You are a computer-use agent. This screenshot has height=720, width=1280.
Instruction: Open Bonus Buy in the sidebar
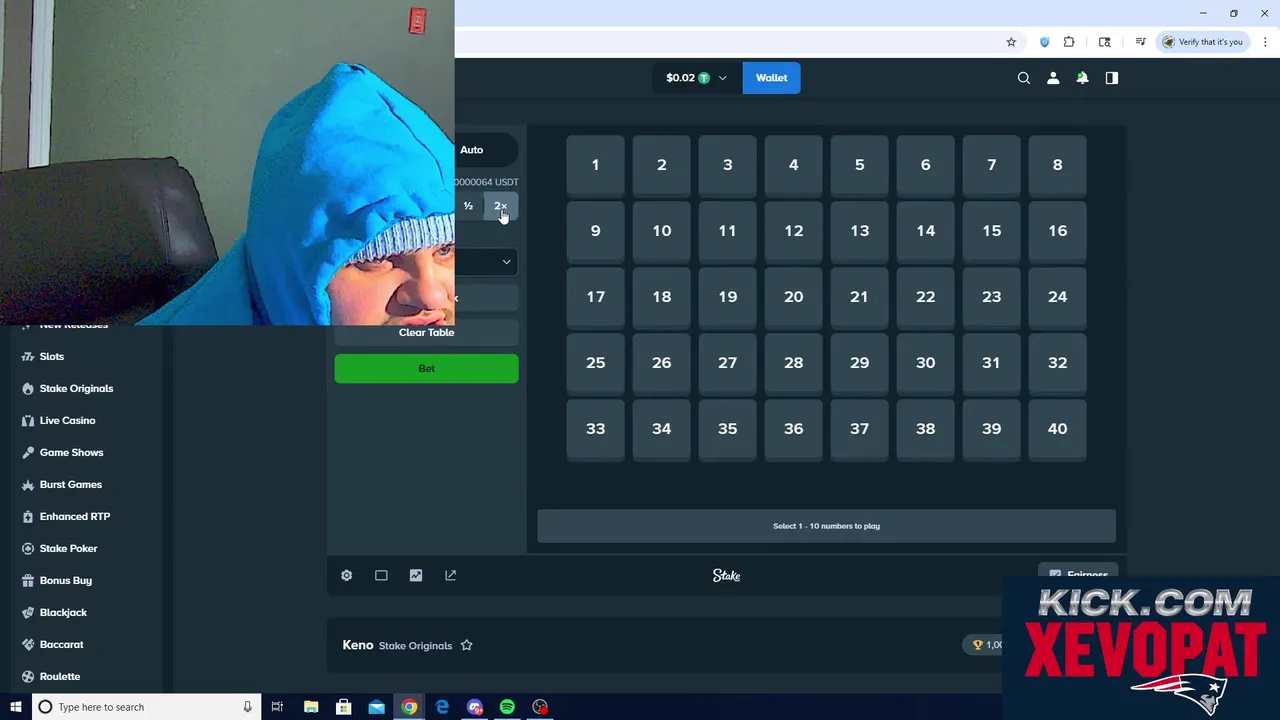tap(65, 580)
